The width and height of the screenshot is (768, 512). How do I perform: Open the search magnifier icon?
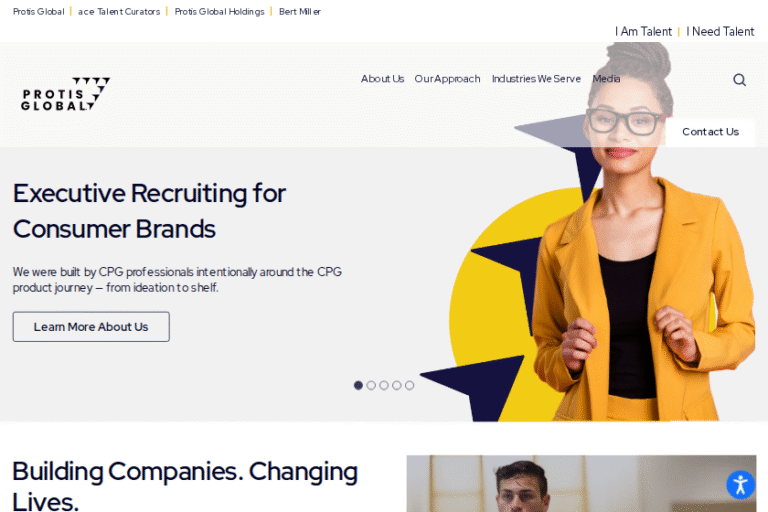pos(740,80)
